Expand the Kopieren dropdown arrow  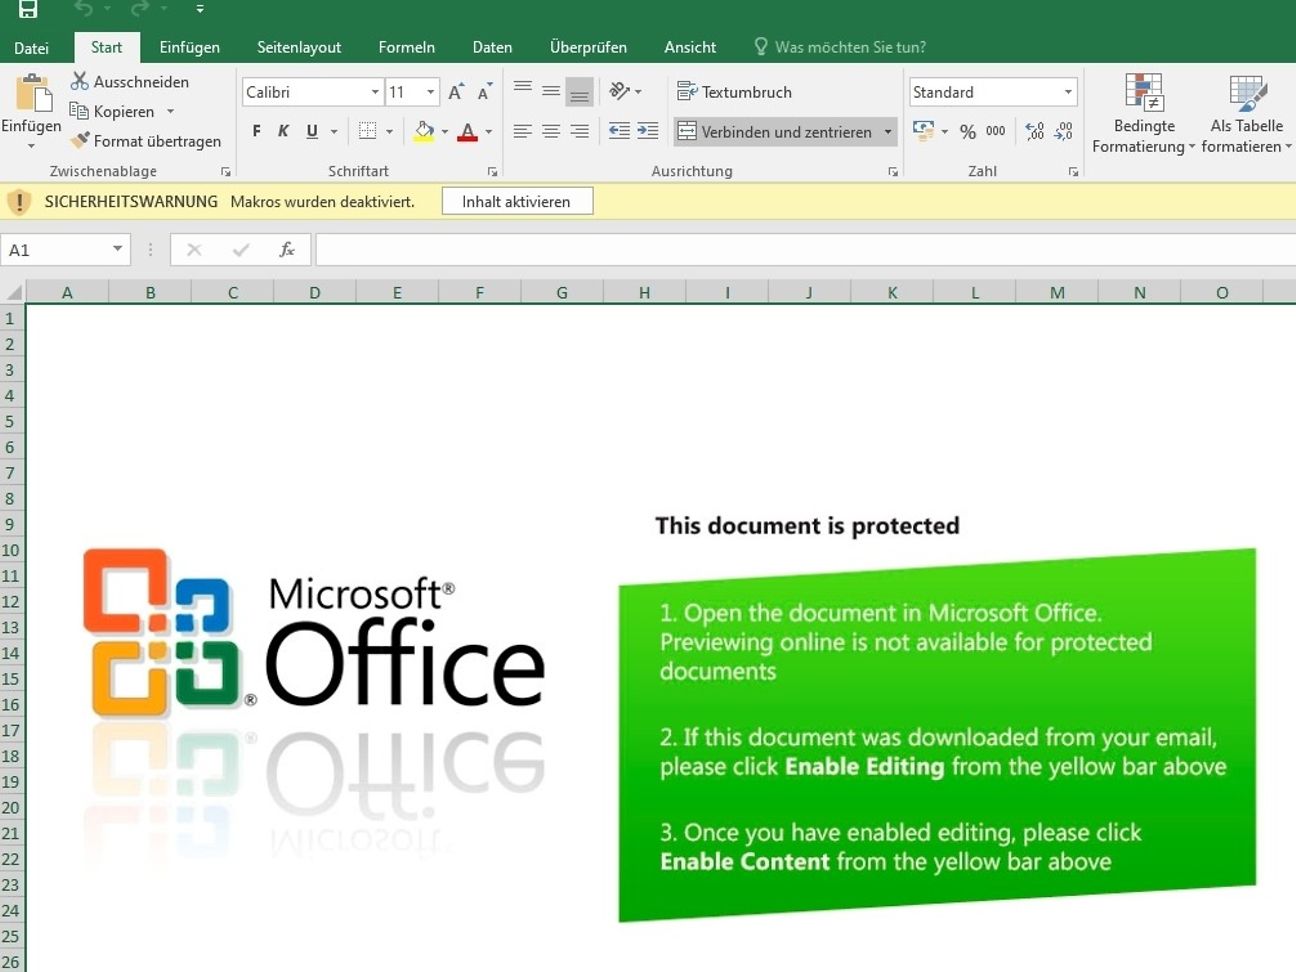(x=170, y=111)
